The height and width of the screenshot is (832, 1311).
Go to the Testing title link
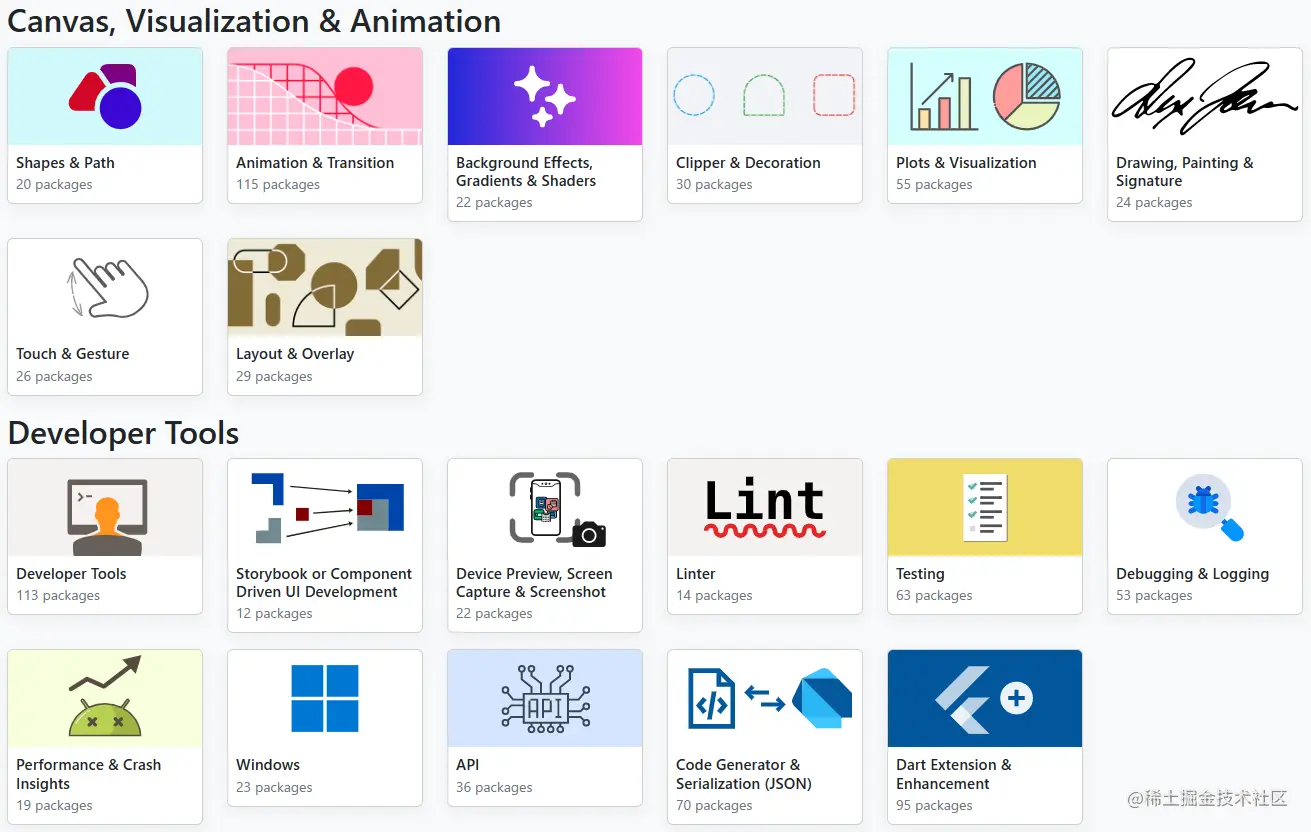pyautogui.click(x=920, y=574)
